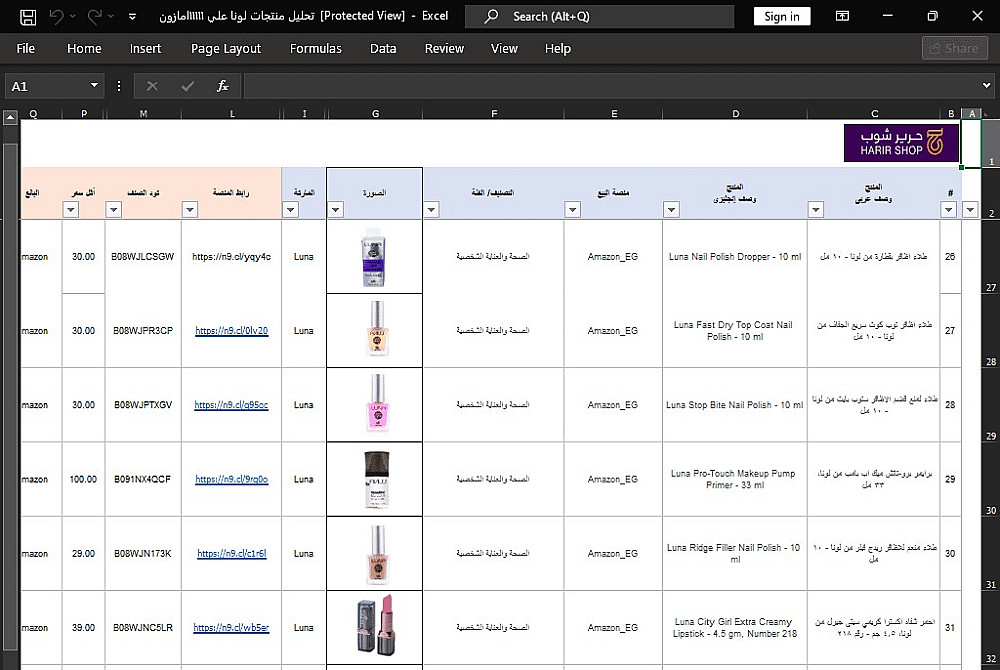This screenshot has height=670, width=1000.
Task: Click the Undo arrow icon
Action: pyautogui.click(x=57, y=17)
